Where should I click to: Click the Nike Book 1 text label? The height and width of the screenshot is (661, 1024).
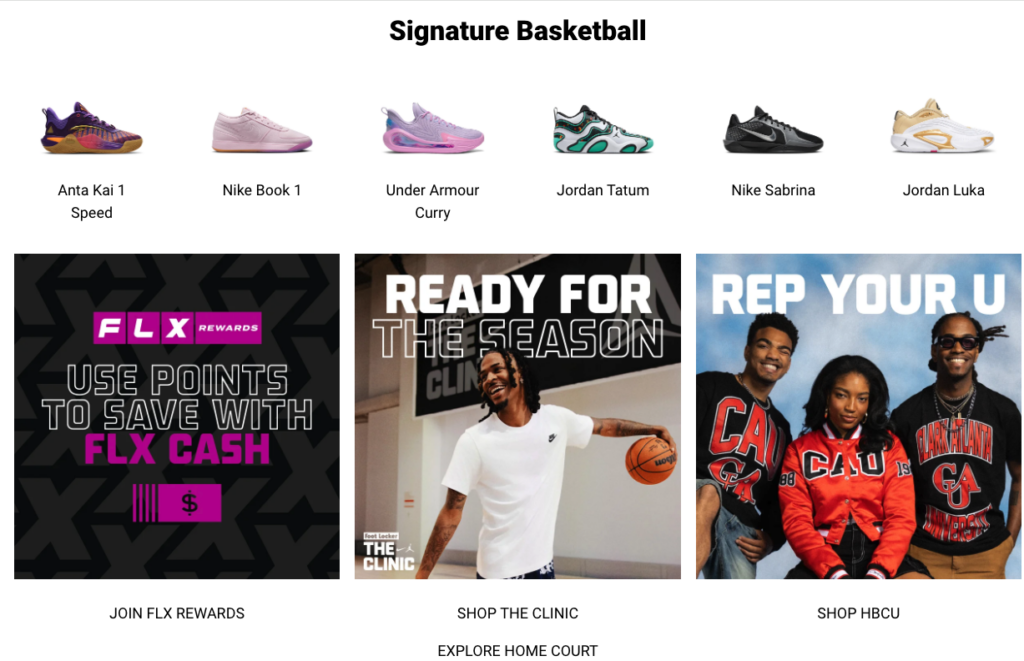(262, 190)
